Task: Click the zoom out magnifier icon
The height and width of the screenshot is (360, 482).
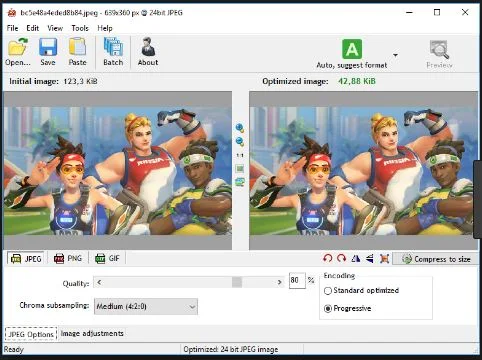Action: [x=240, y=142]
